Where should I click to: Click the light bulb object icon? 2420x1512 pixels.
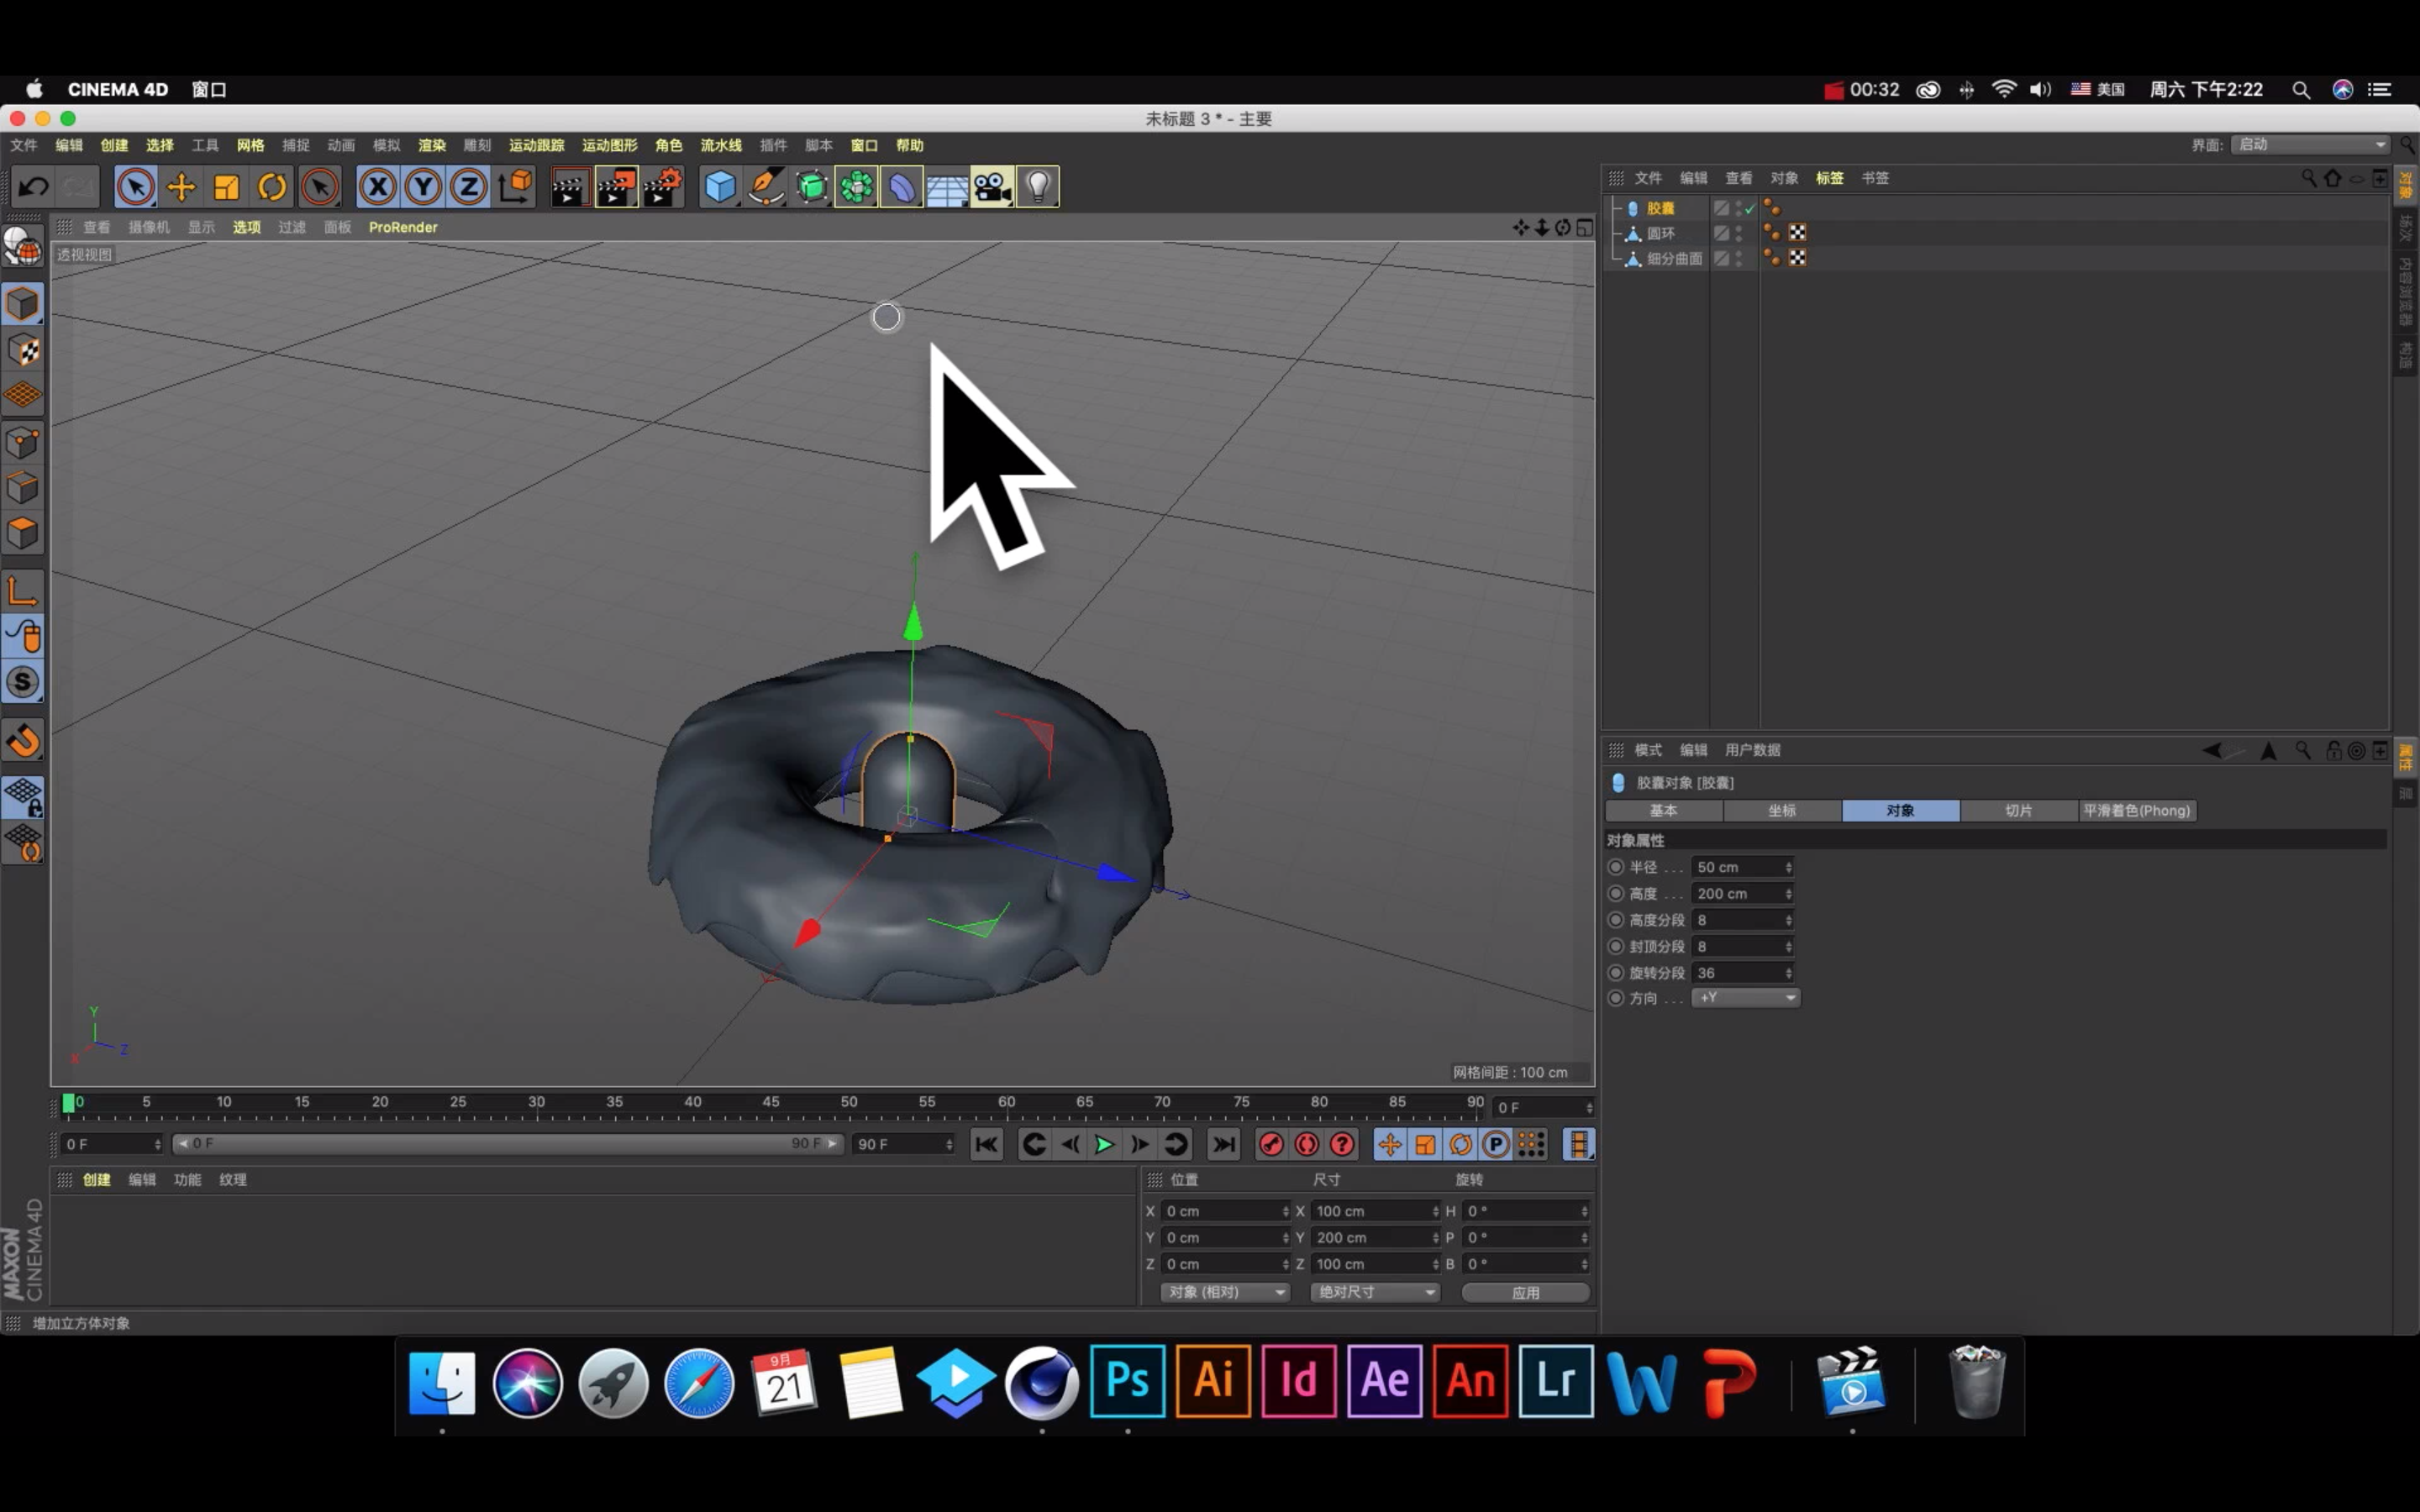pyautogui.click(x=1037, y=187)
